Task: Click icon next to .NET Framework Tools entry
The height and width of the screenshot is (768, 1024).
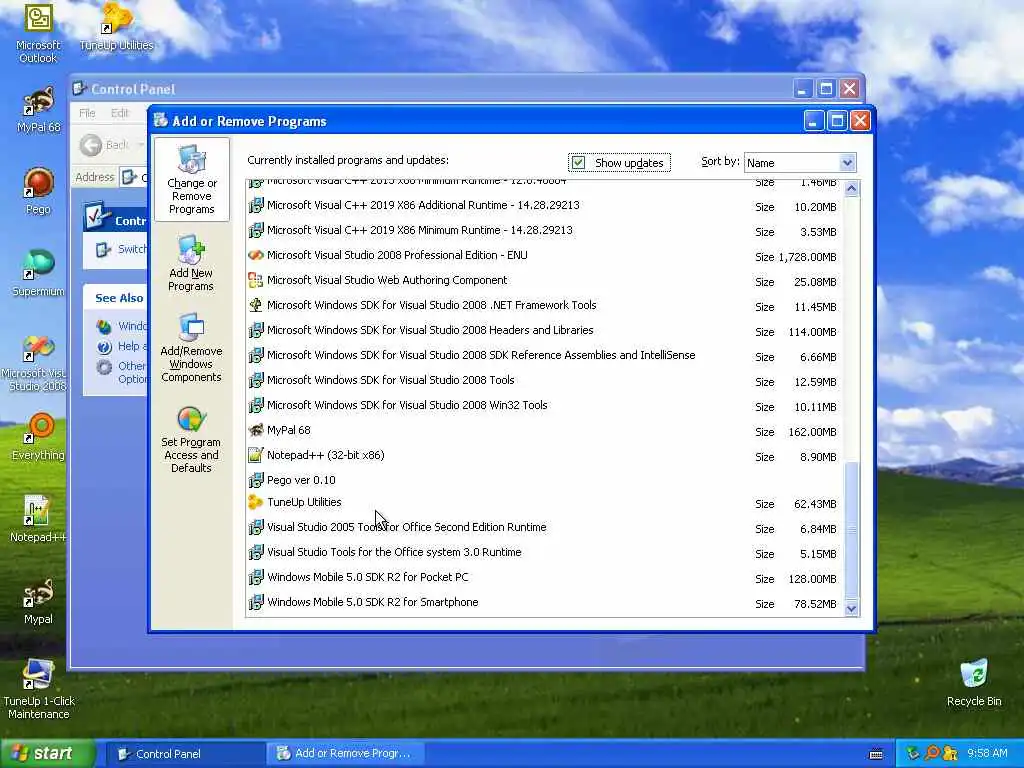Action: coord(255,305)
